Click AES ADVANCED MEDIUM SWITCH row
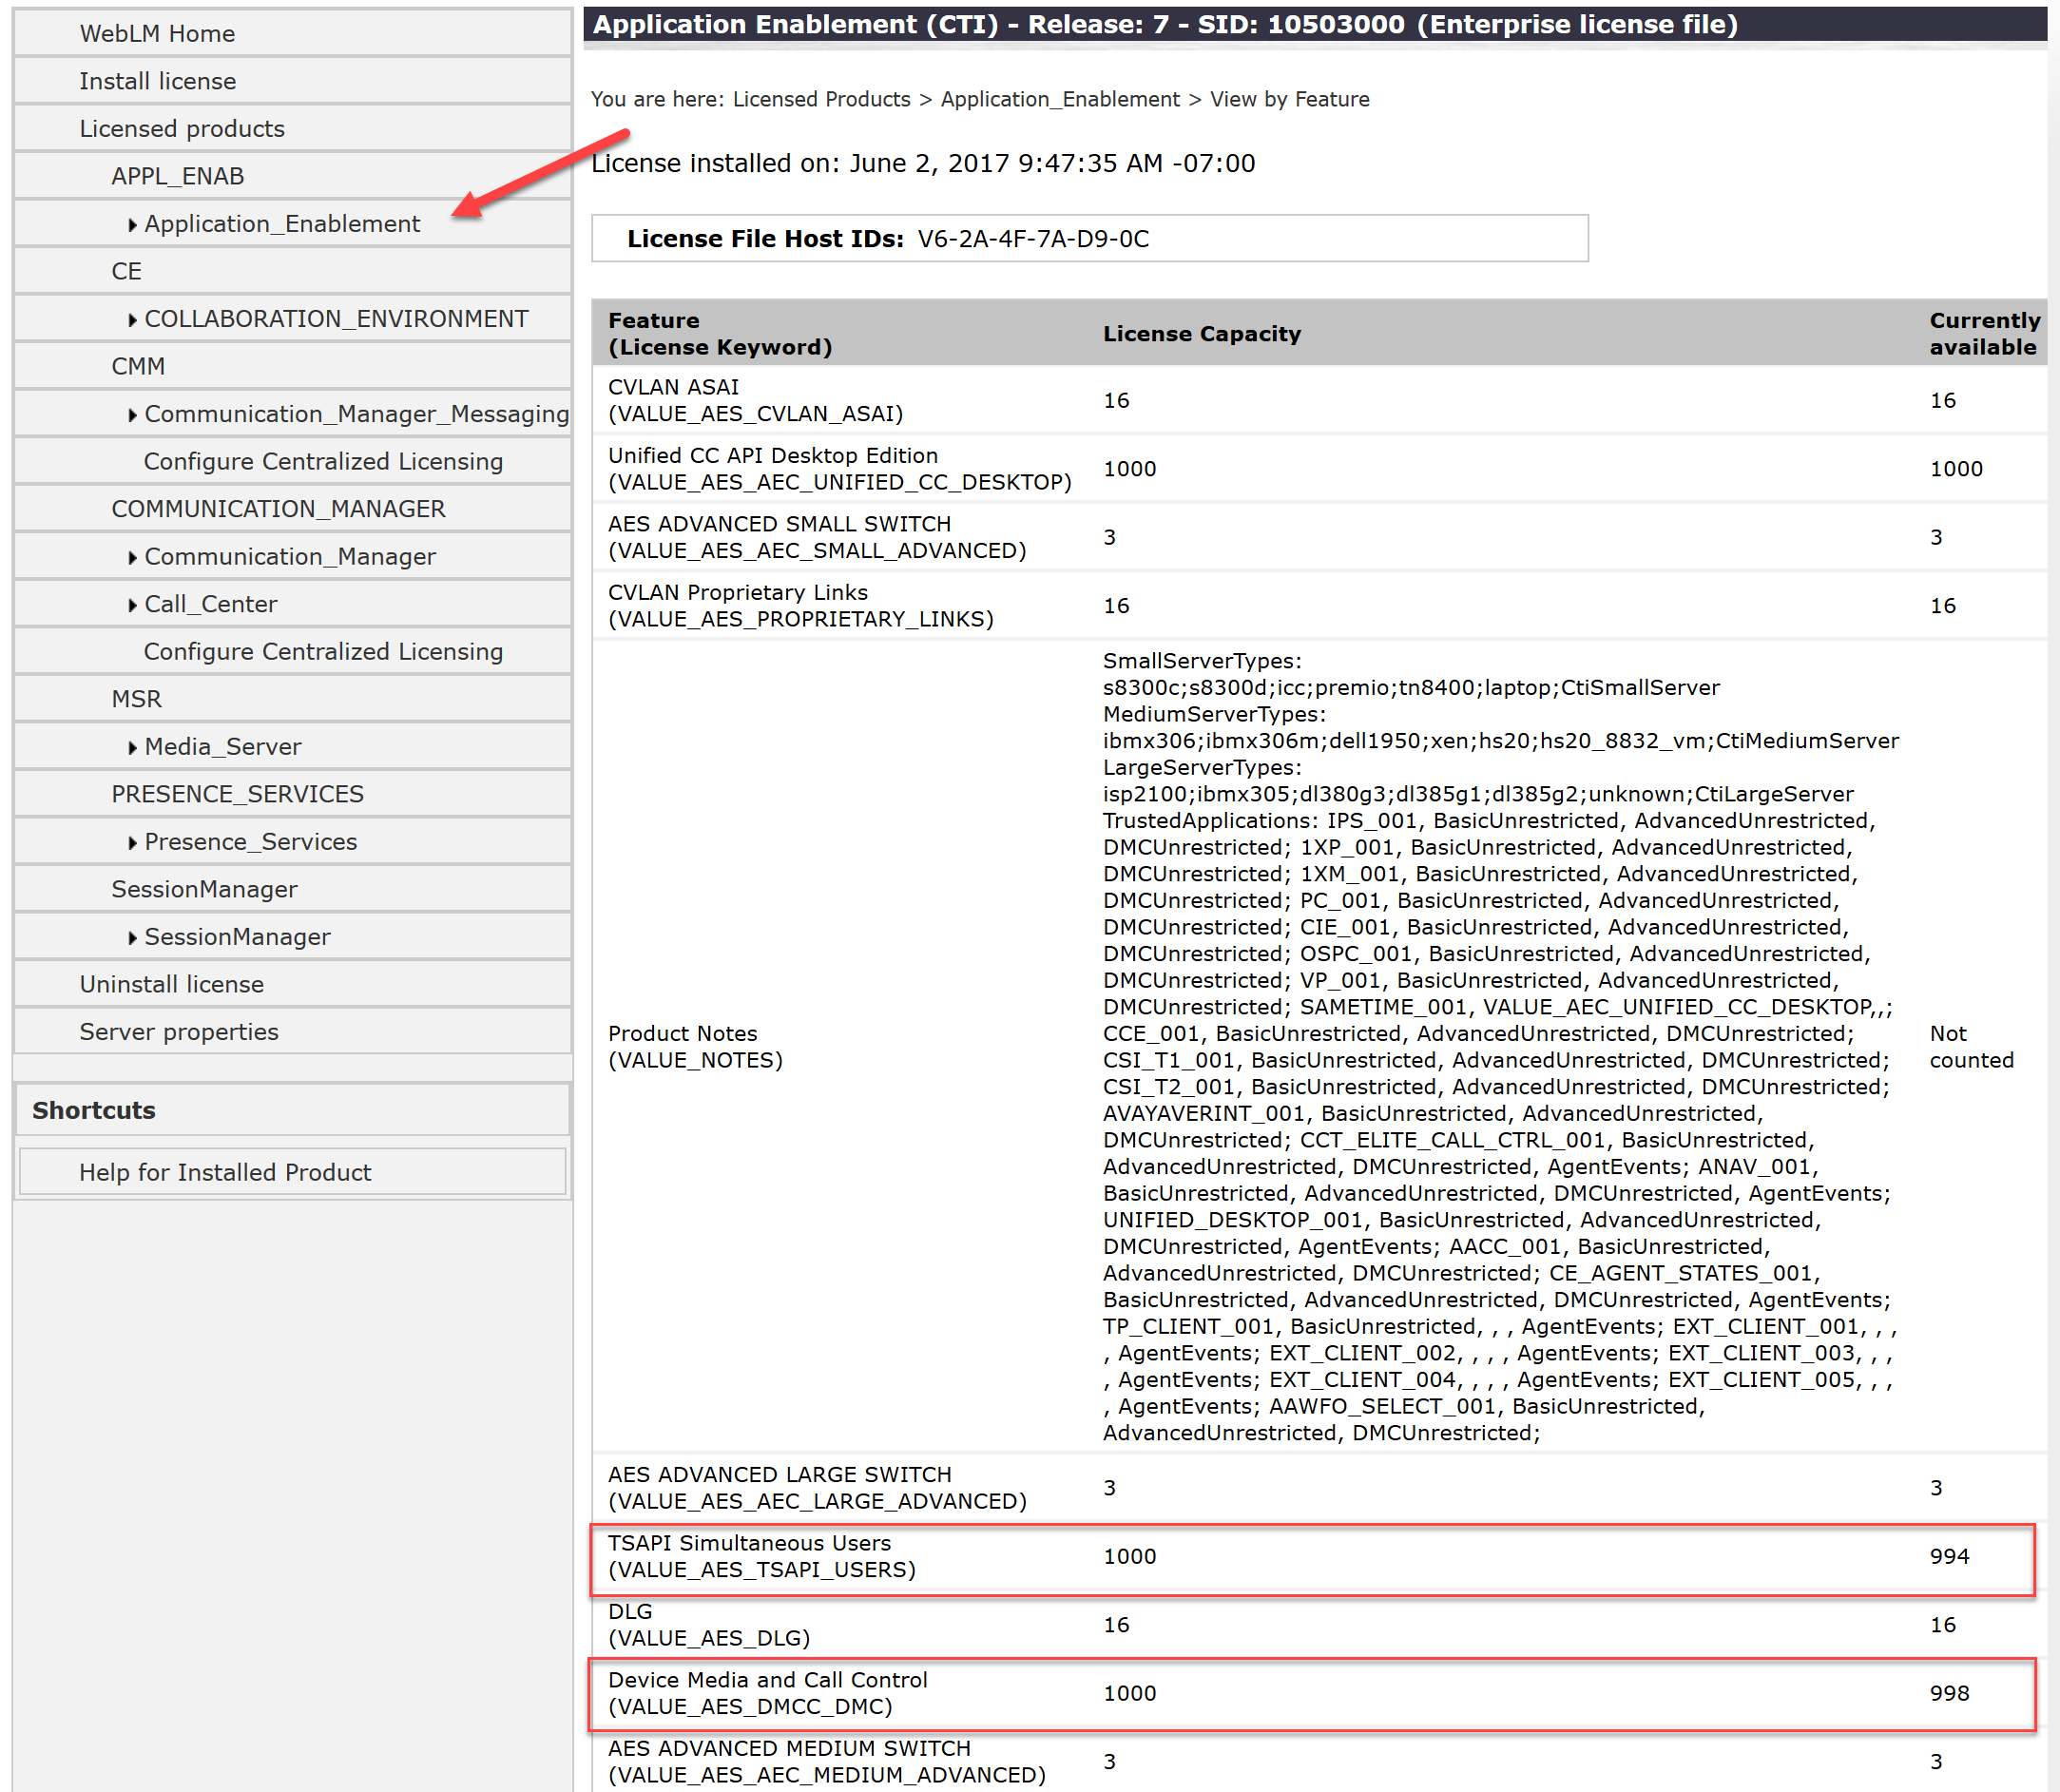2060x1792 pixels. tap(1319, 1761)
